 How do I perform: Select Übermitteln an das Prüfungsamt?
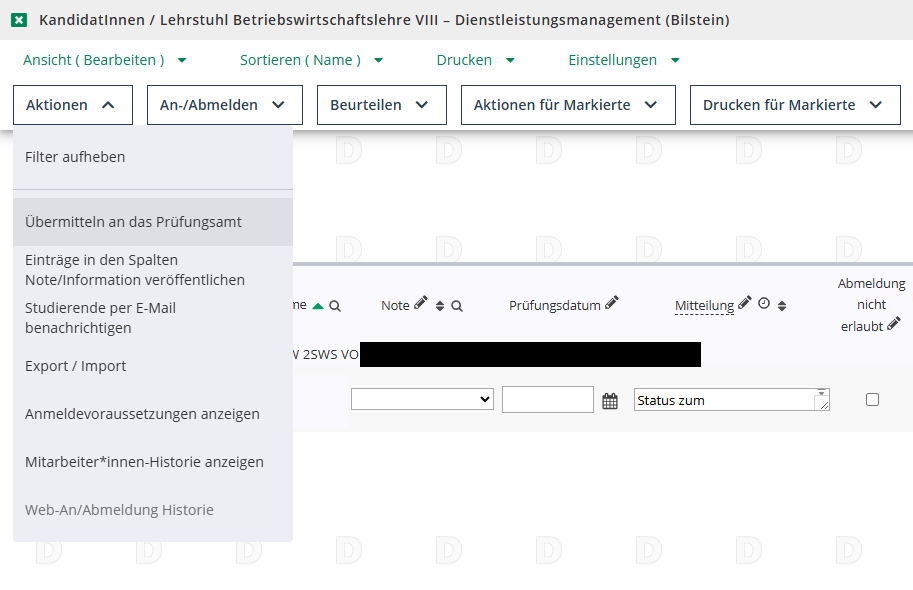(133, 222)
